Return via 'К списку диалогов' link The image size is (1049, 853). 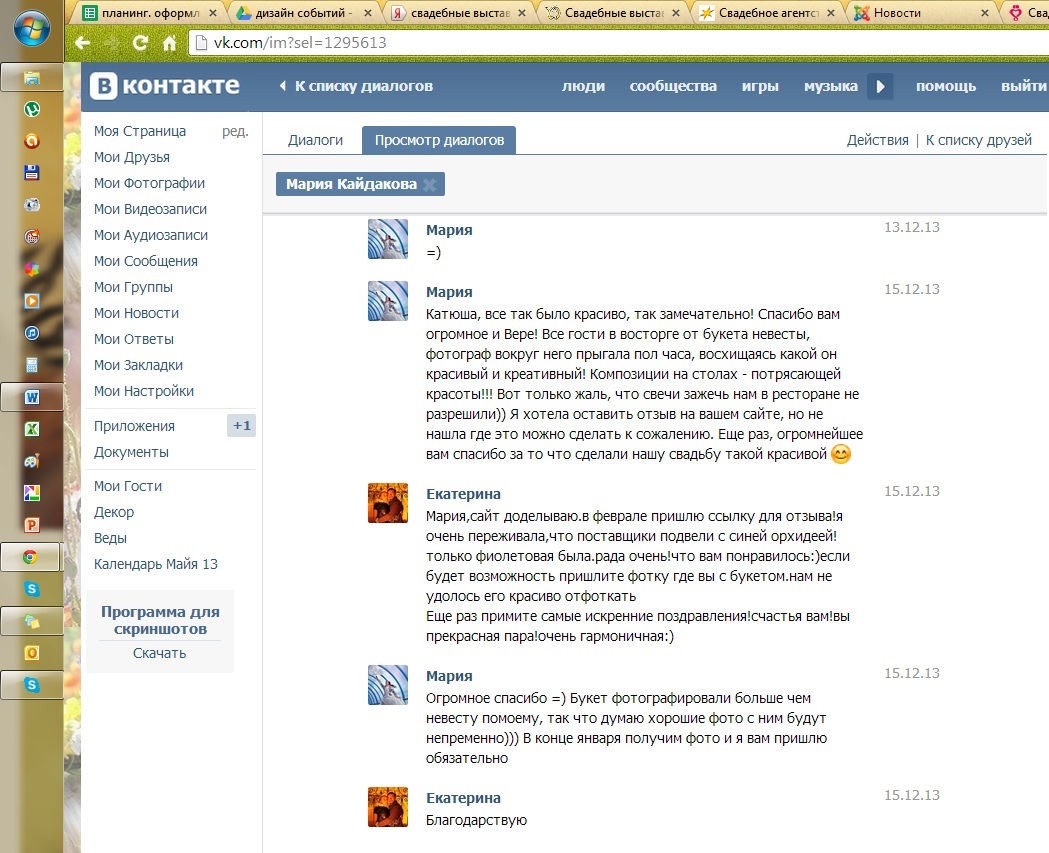coord(357,86)
